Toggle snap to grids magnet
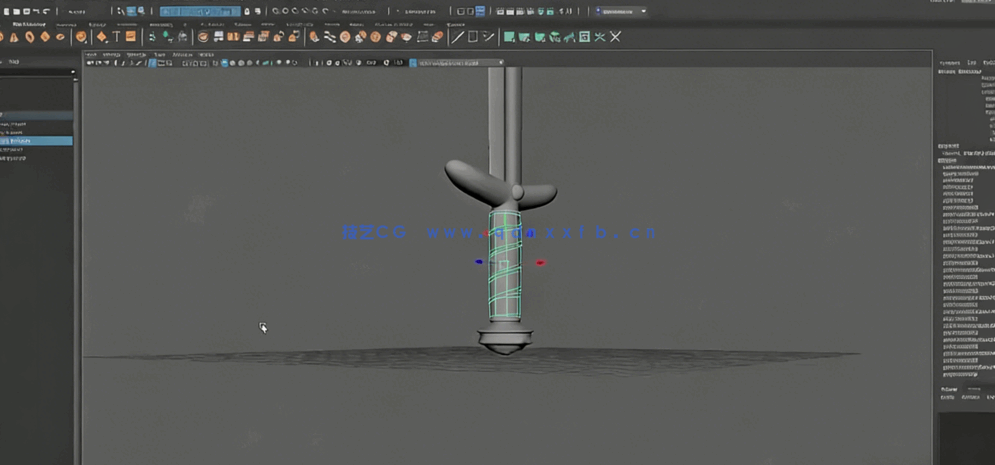Viewport: 995px width, 465px height. 275,11
